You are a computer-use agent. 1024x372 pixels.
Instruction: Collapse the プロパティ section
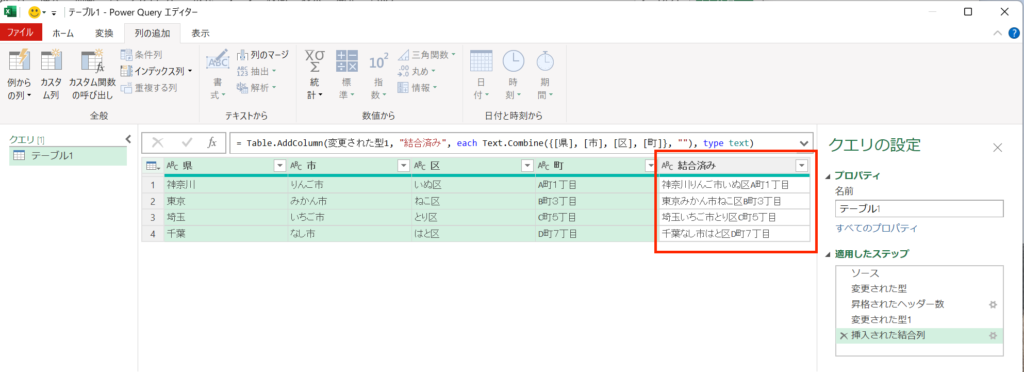click(x=829, y=176)
